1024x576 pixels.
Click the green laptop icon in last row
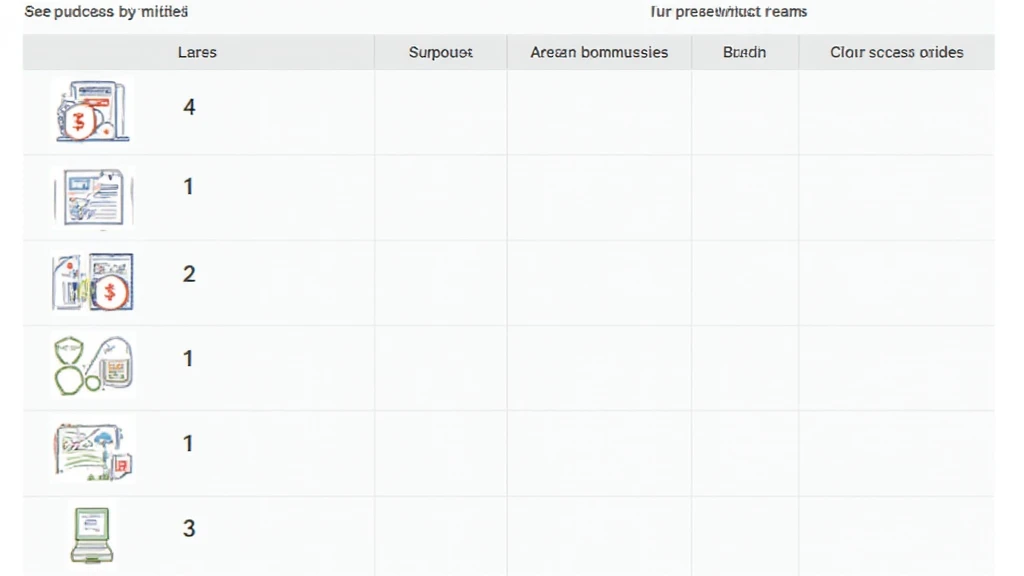(x=92, y=535)
